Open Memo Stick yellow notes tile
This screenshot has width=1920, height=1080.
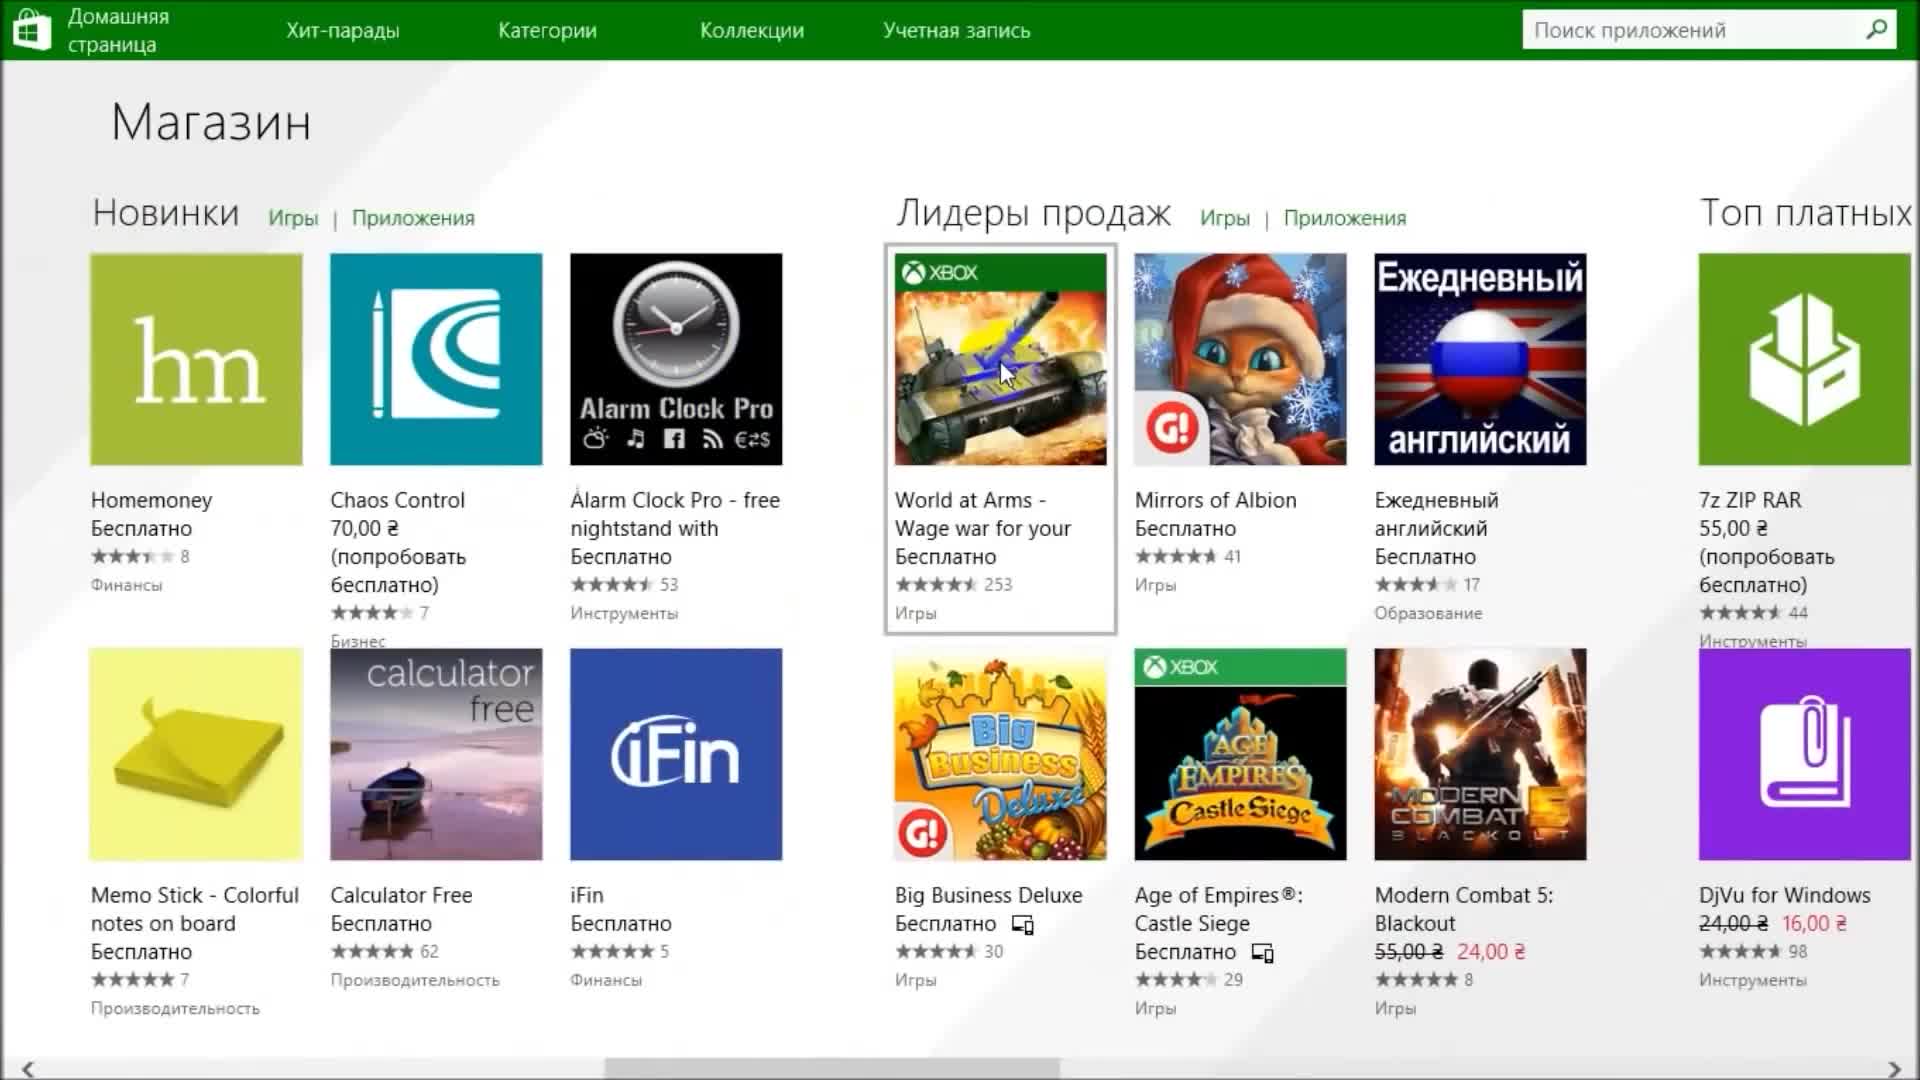[196, 754]
